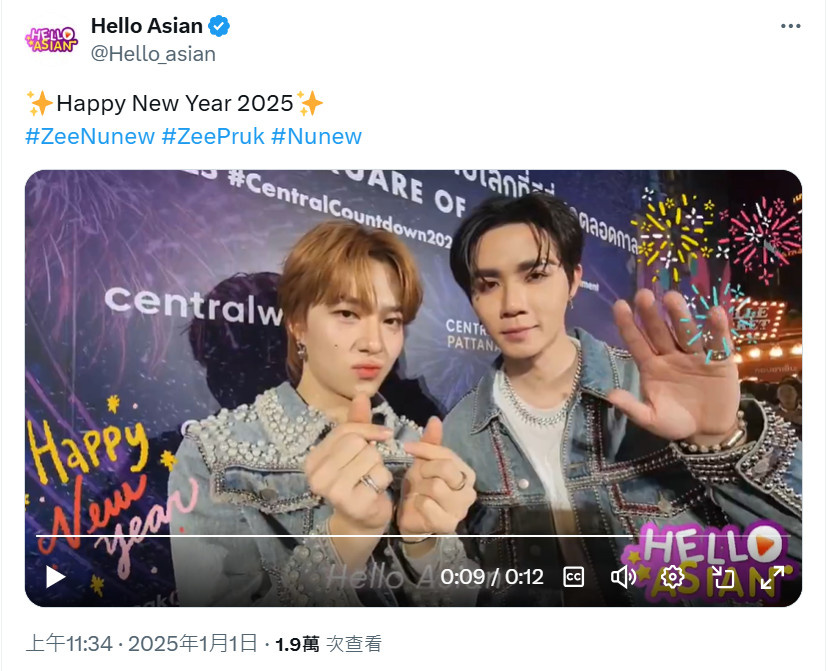
Task: Click the 1.9萬 view count
Action: 297,644
